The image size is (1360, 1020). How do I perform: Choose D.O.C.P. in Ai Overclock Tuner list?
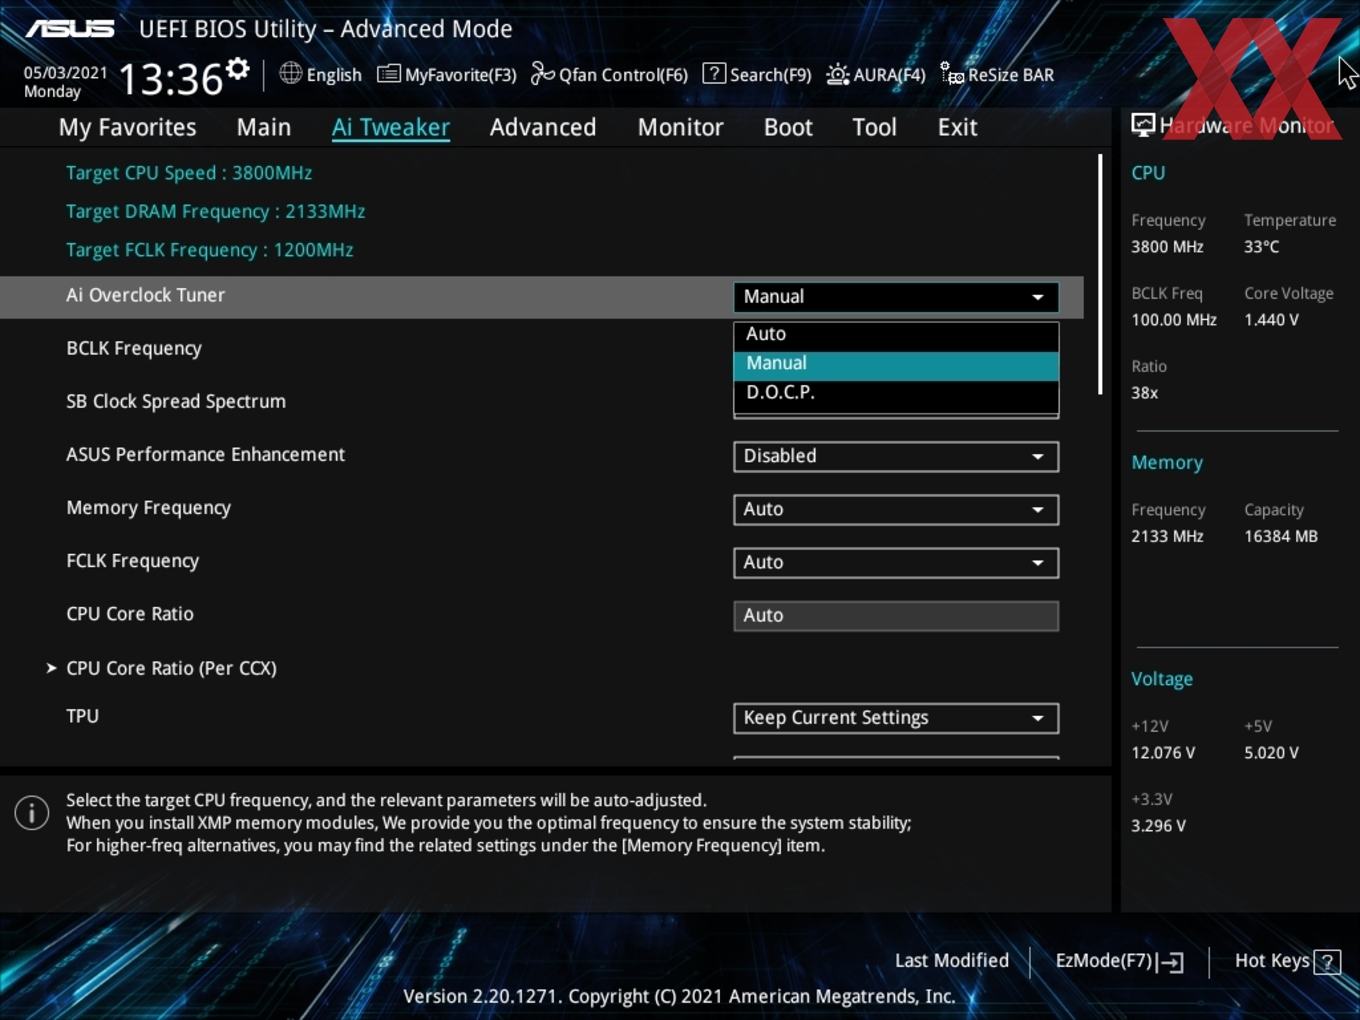point(896,393)
